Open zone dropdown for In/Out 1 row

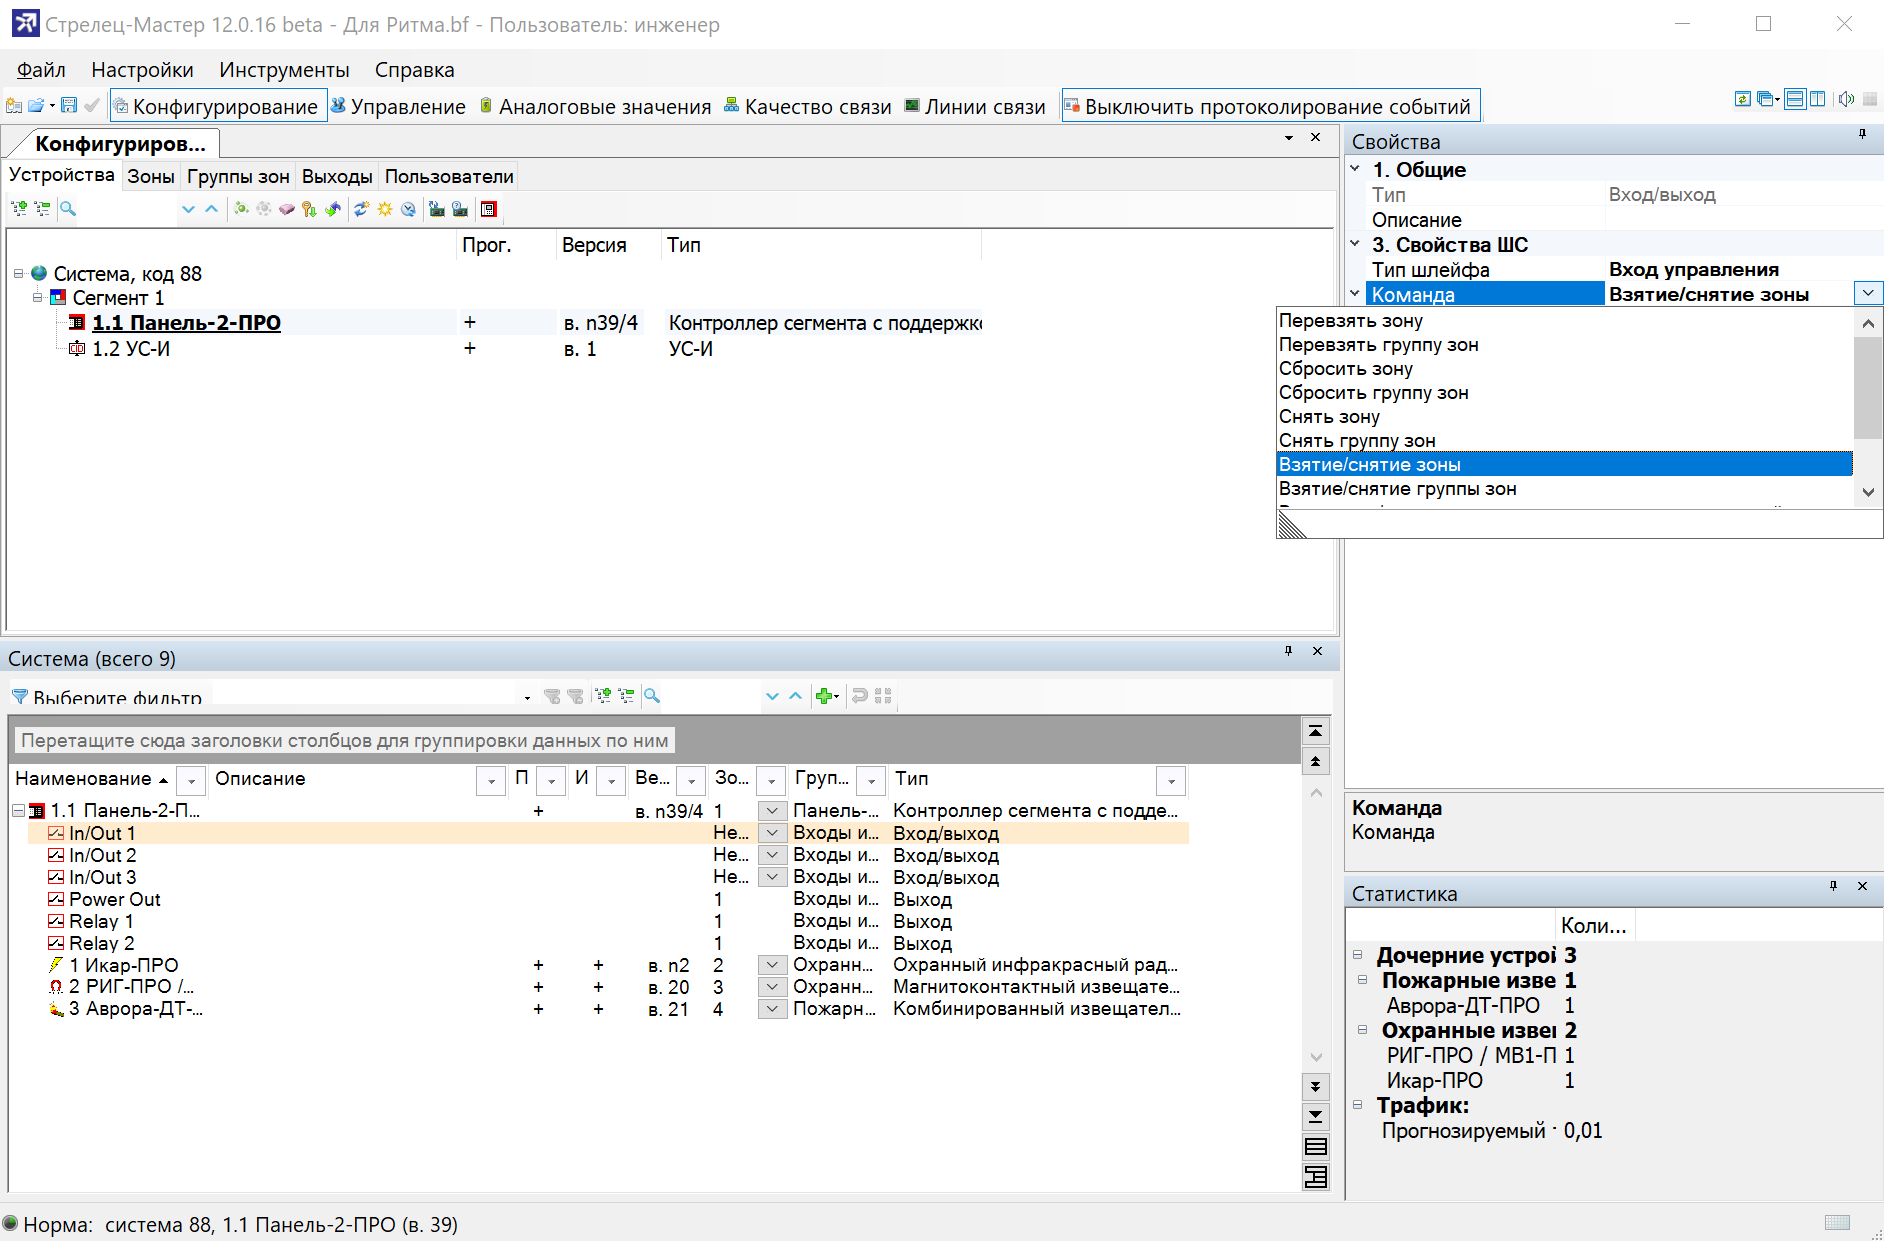[x=771, y=833]
